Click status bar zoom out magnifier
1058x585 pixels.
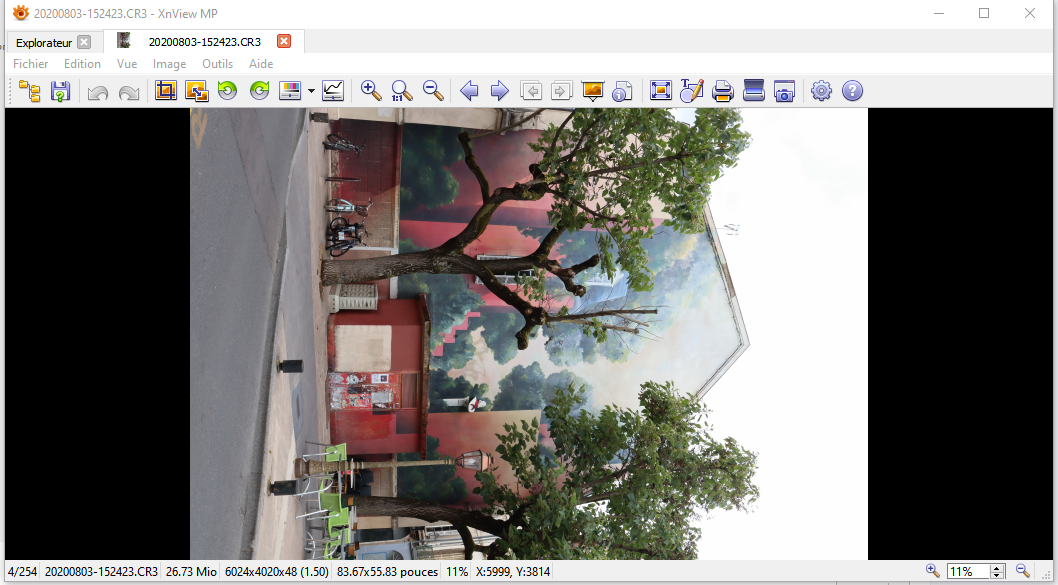click(x=1022, y=571)
